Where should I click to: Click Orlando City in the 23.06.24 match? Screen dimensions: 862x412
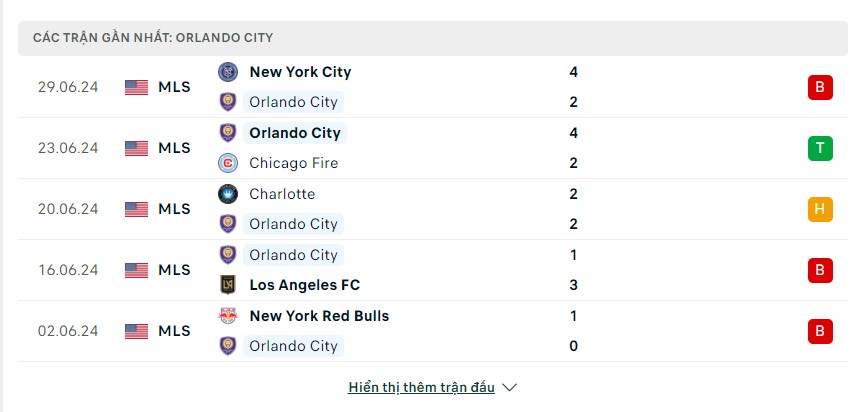pos(295,133)
